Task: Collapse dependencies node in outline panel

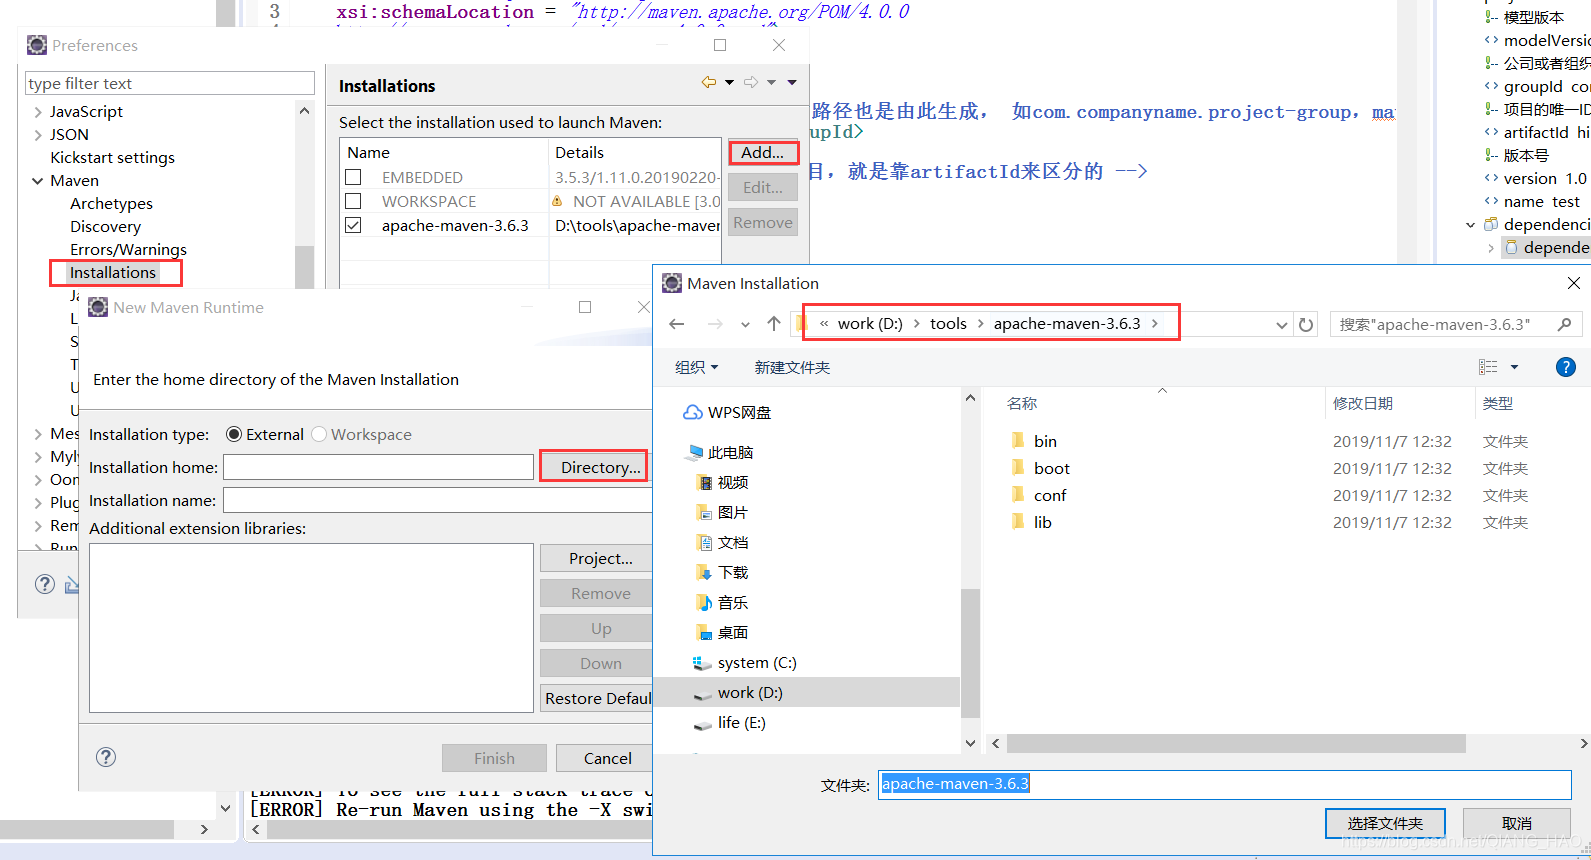Action: (1471, 225)
